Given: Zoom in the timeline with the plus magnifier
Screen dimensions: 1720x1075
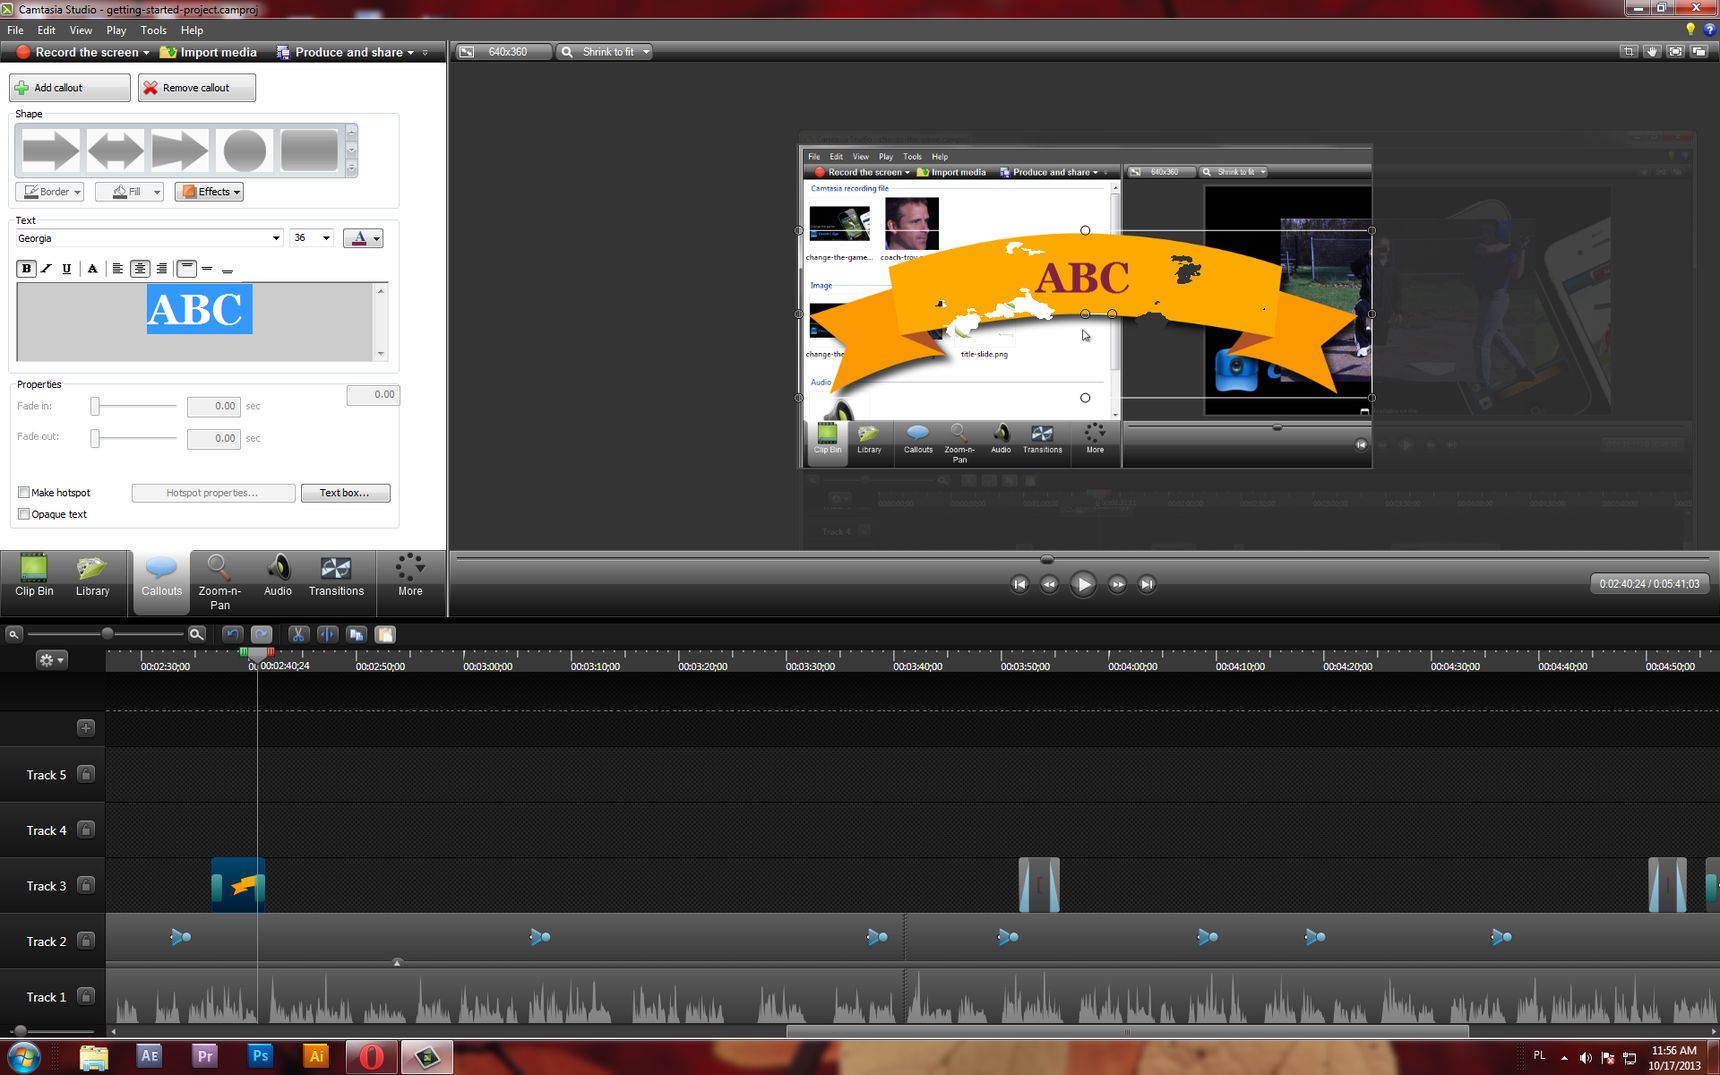Looking at the screenshot, I should point(197,634).
